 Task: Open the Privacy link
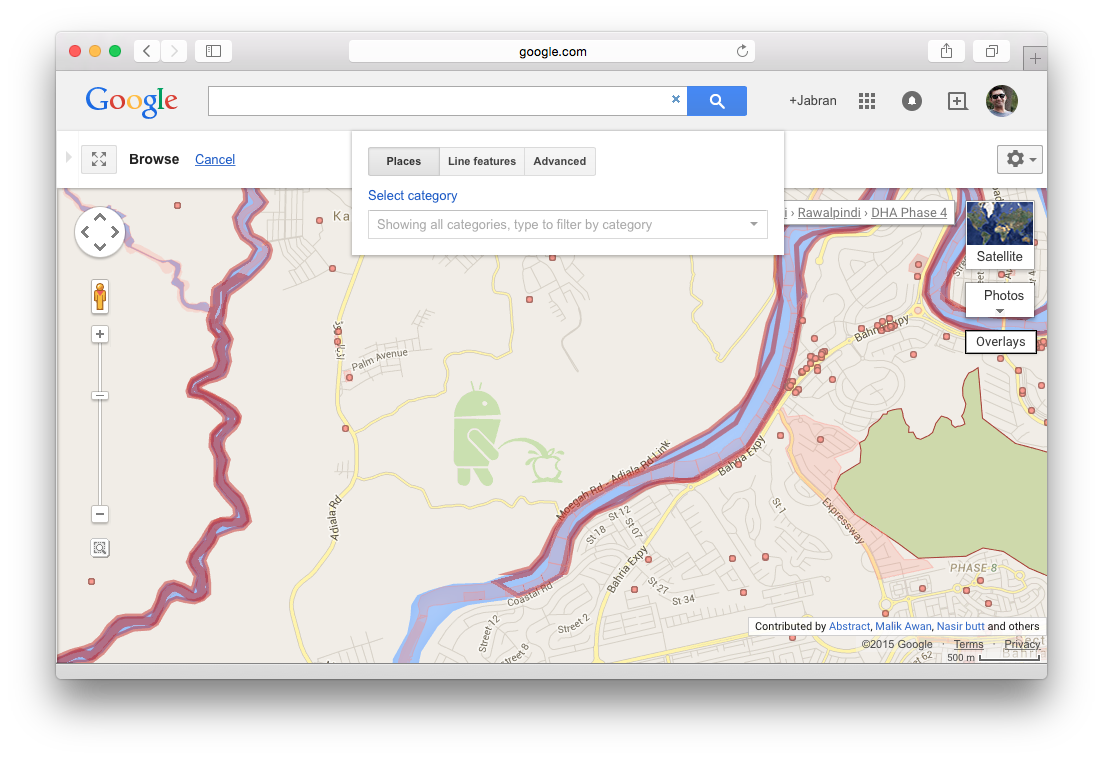point(1021,644)
